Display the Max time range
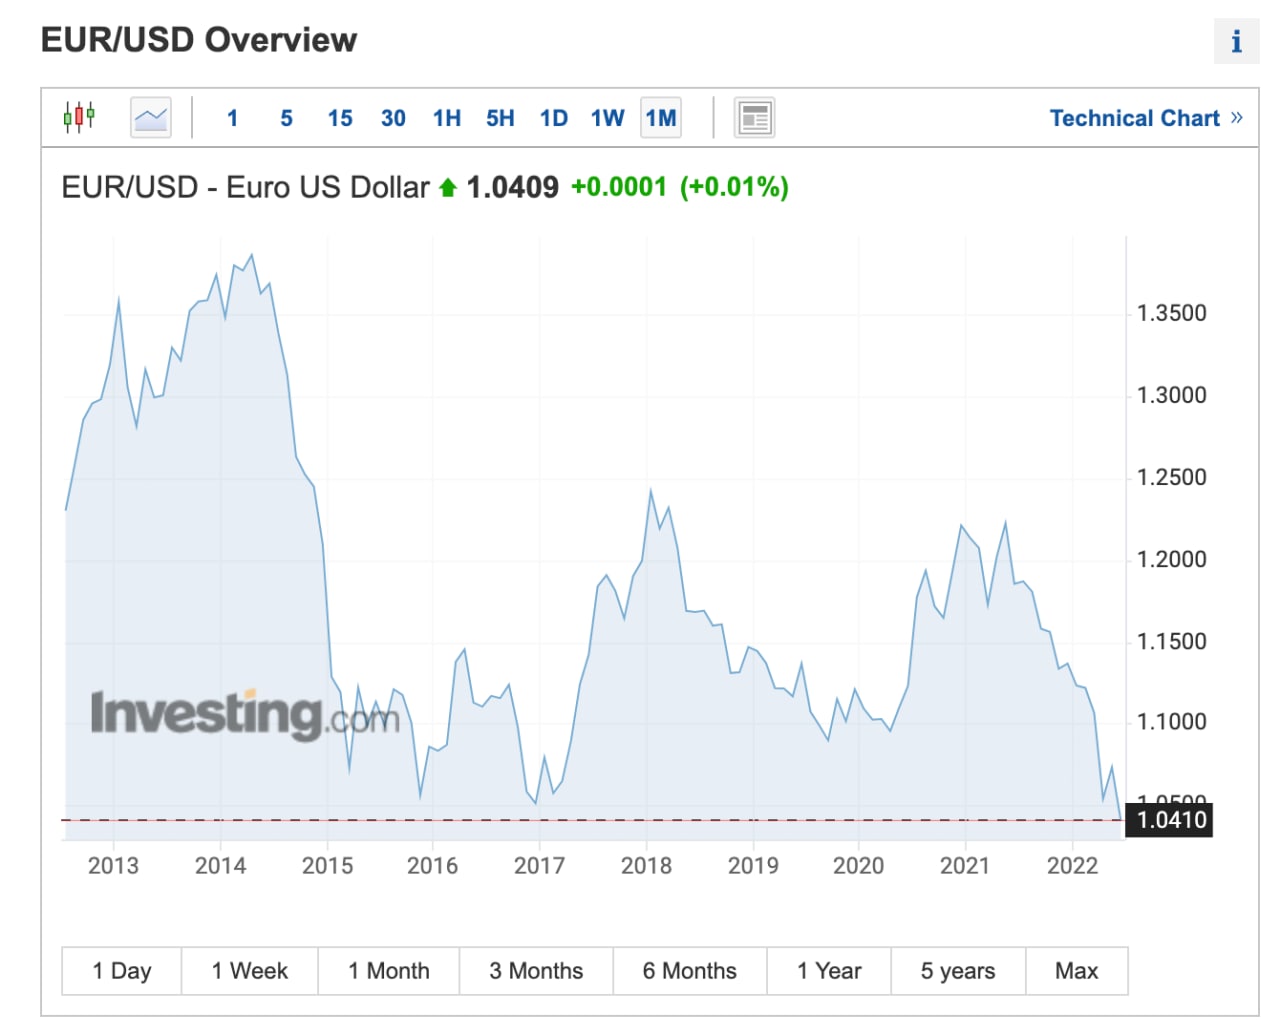Viewport: 1280px width, 1035px height. click(x=1076, y=971)
